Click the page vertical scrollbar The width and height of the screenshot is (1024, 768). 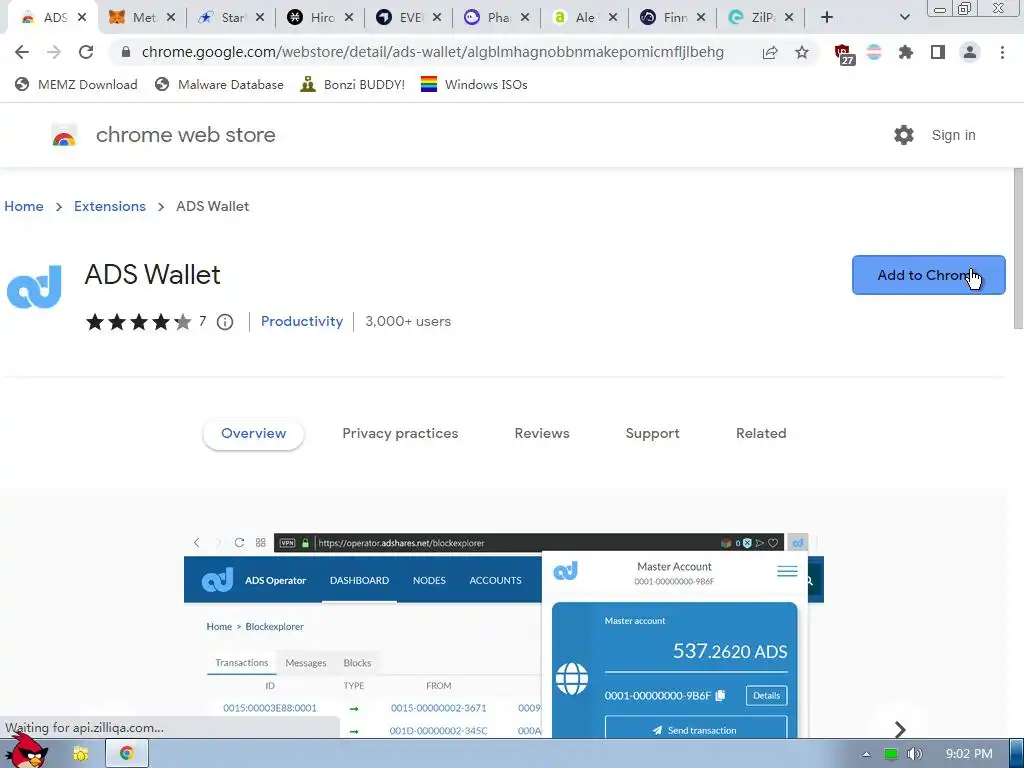pyautogui.click(x=1018, y=248)
